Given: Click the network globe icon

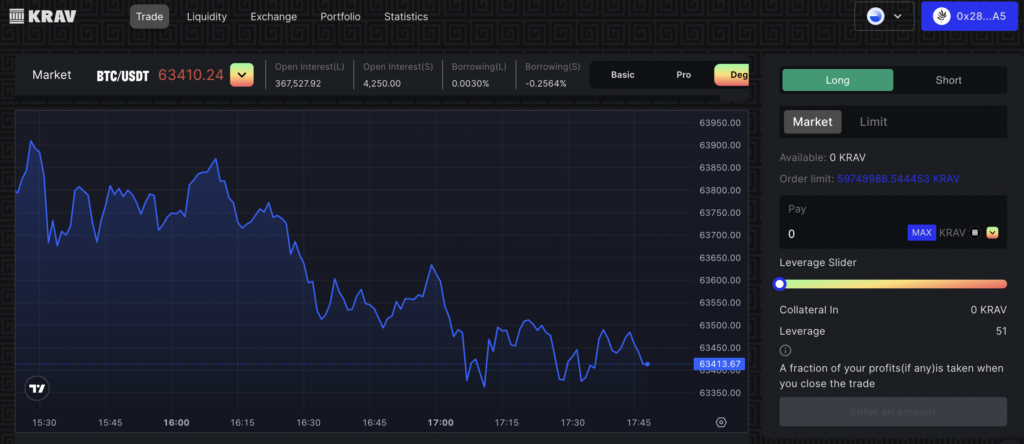Looking at the screenshot, I should click(x=875, y=16).
